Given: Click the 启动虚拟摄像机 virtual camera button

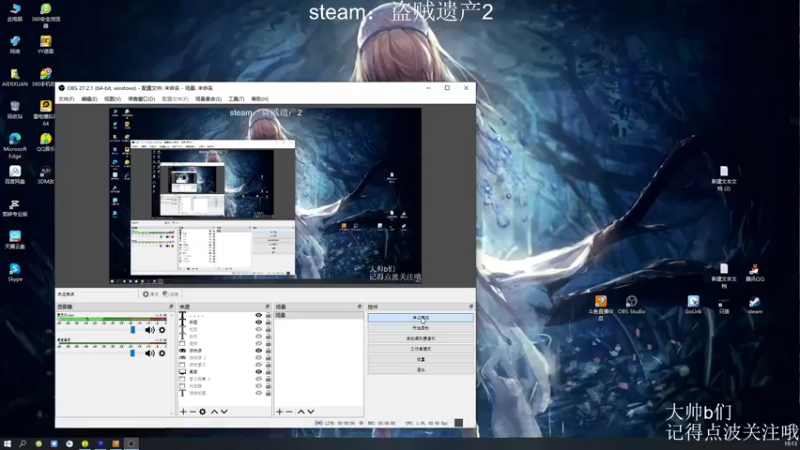Looking at the screenshot, I should tap(421, 339).
